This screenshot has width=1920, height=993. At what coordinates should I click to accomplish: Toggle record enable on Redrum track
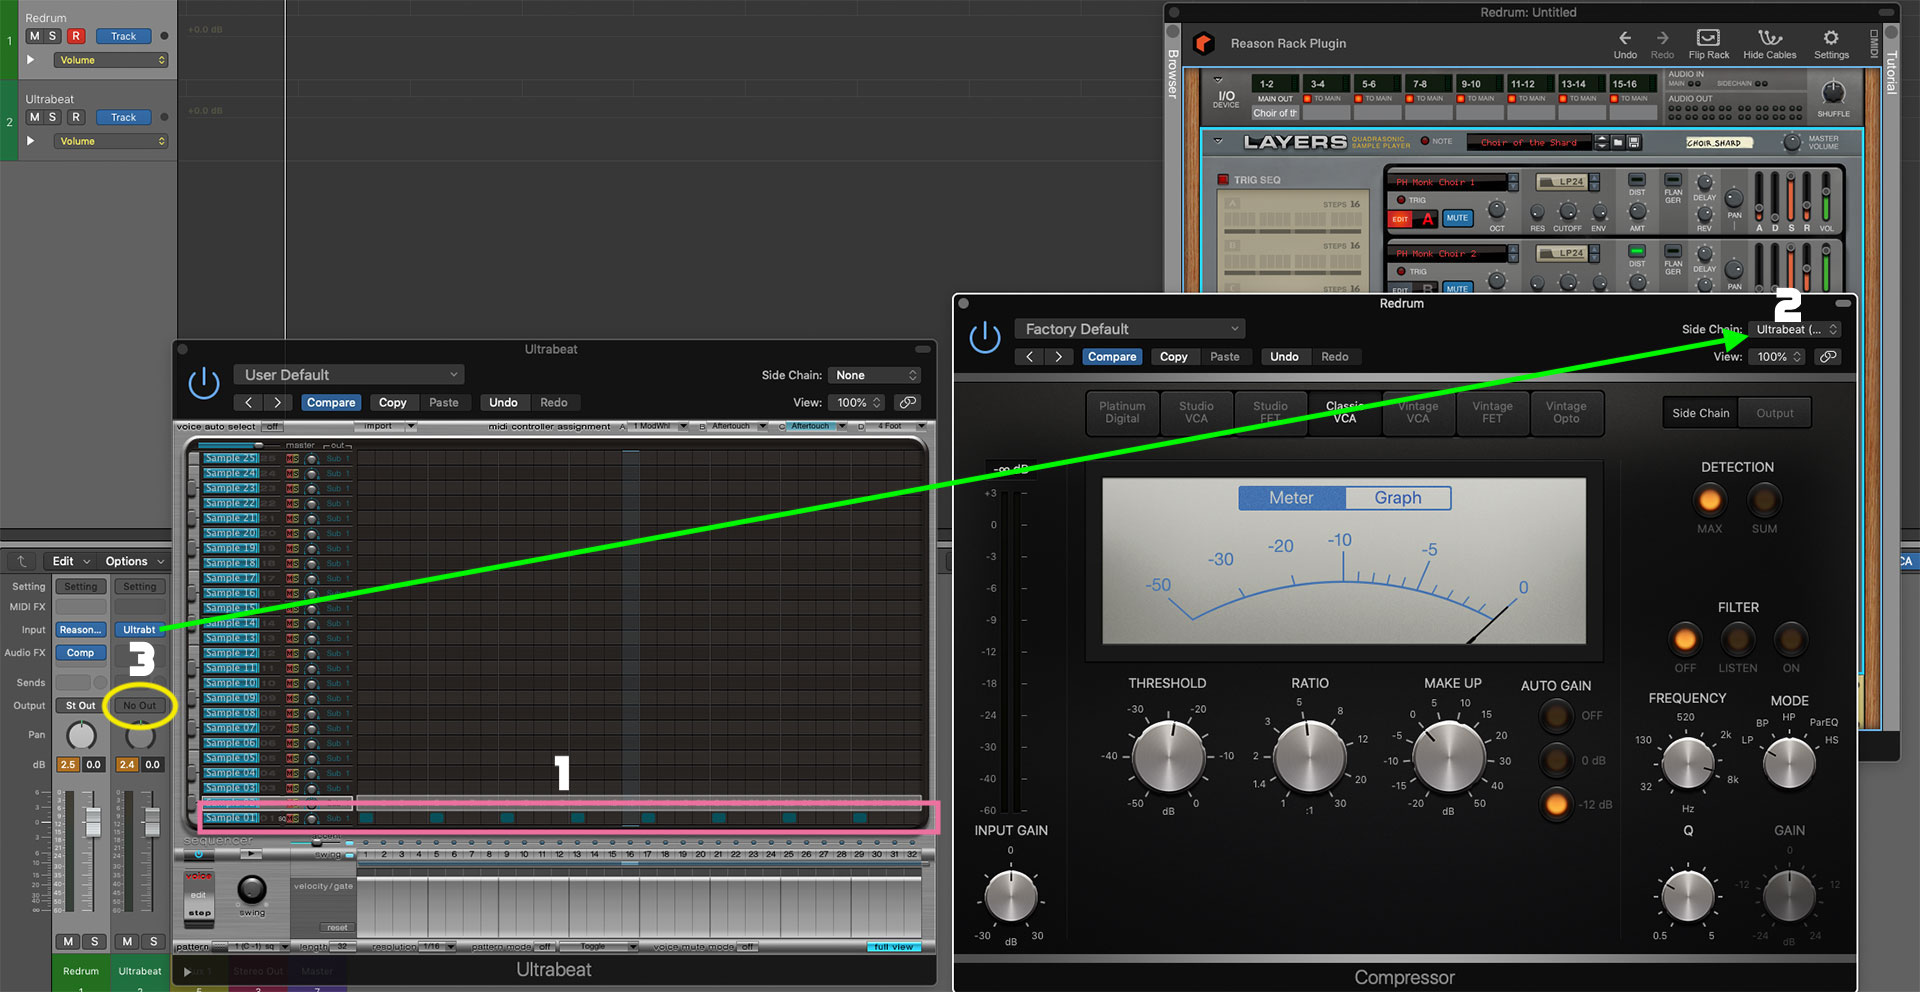[76, 36]
